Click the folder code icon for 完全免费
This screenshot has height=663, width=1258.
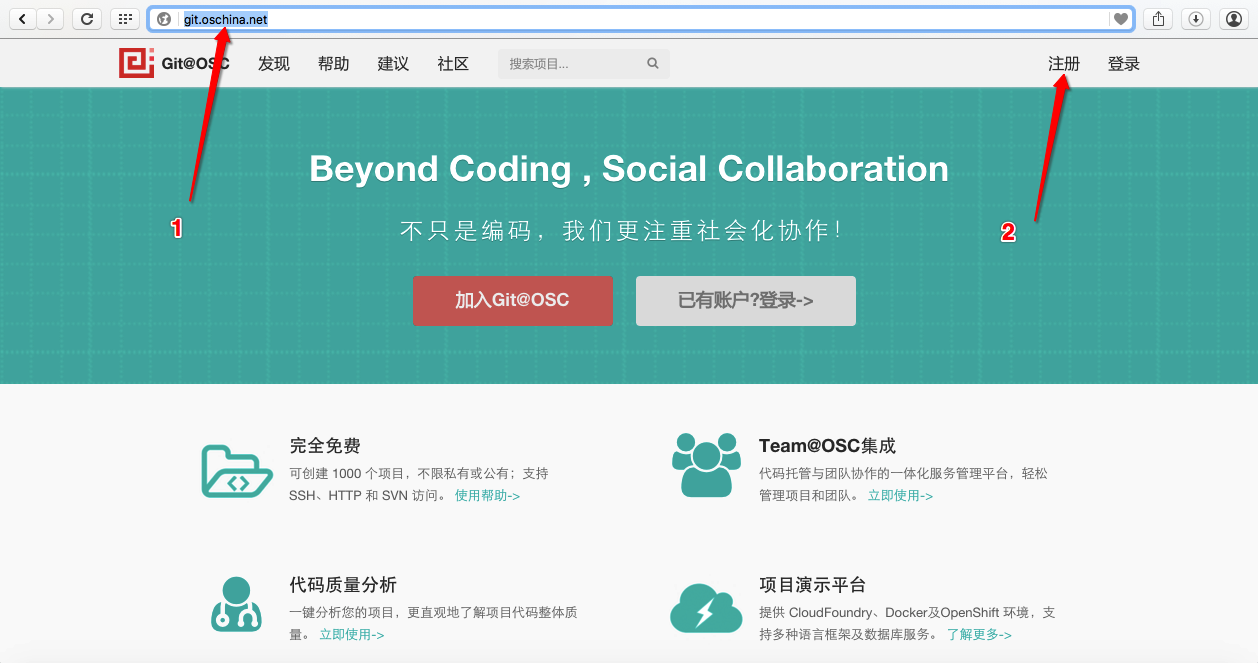tap(237, 472)
